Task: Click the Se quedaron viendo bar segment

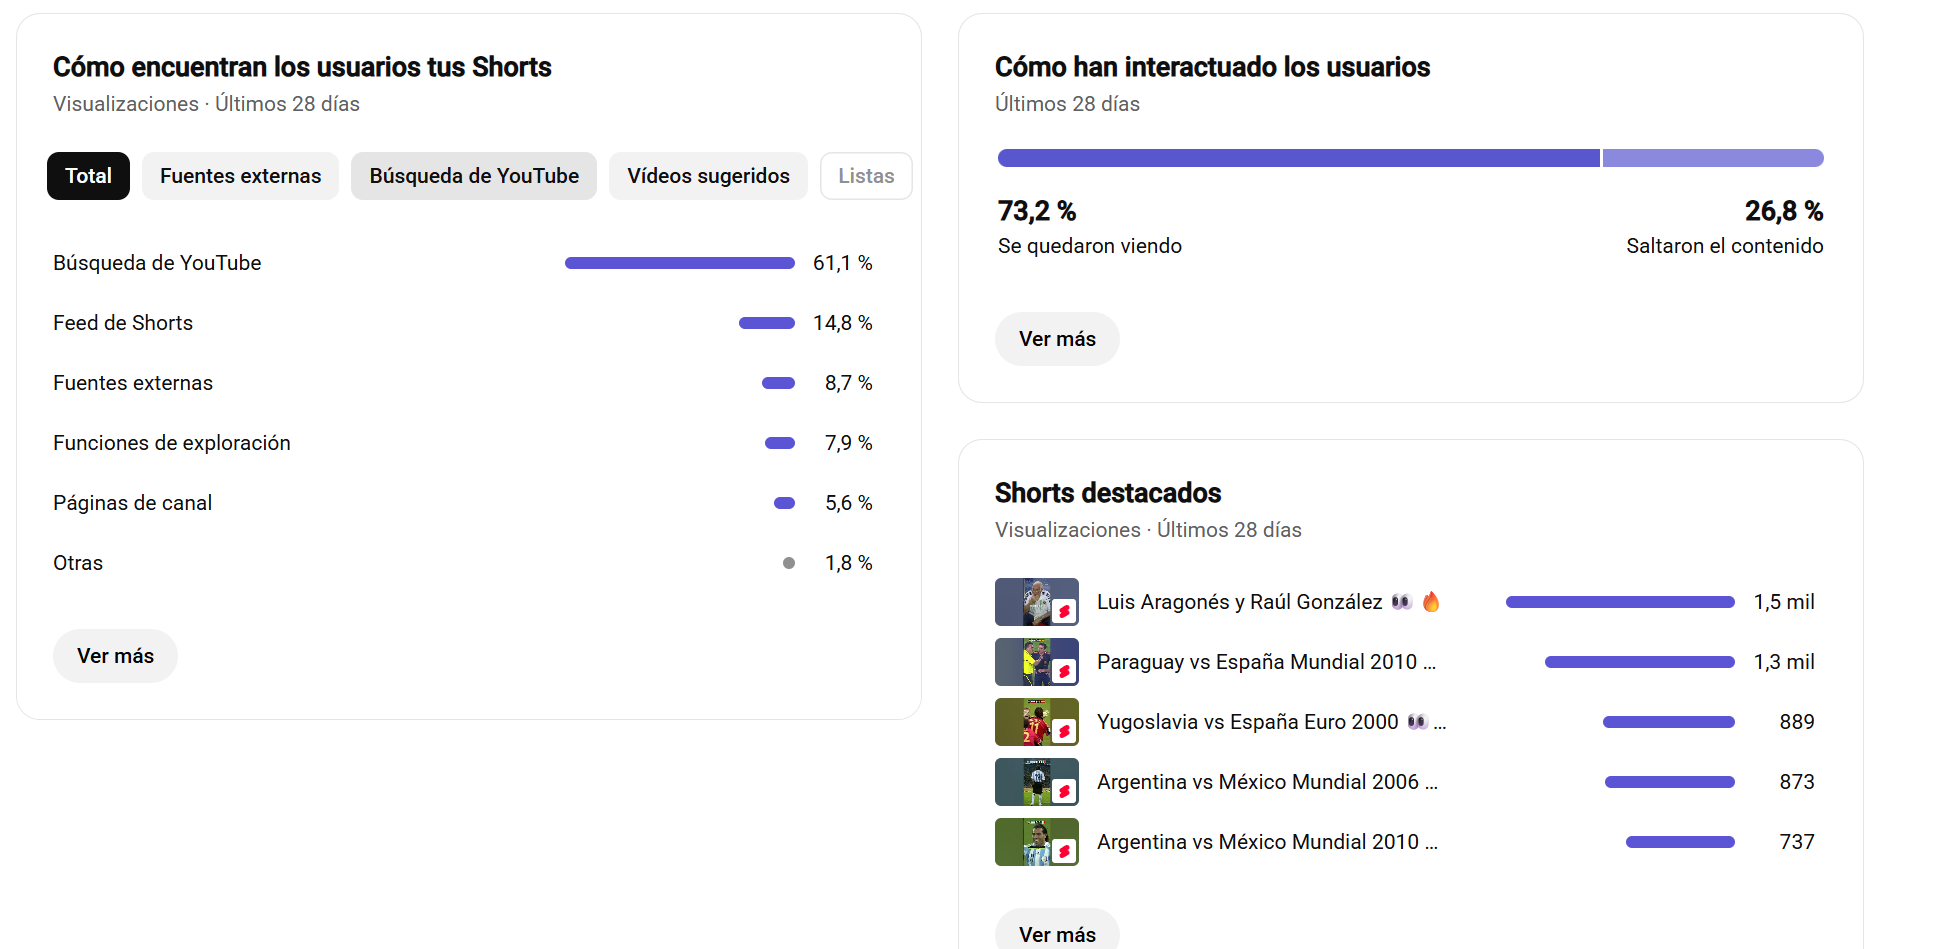Action: (x=1298, y=158)
